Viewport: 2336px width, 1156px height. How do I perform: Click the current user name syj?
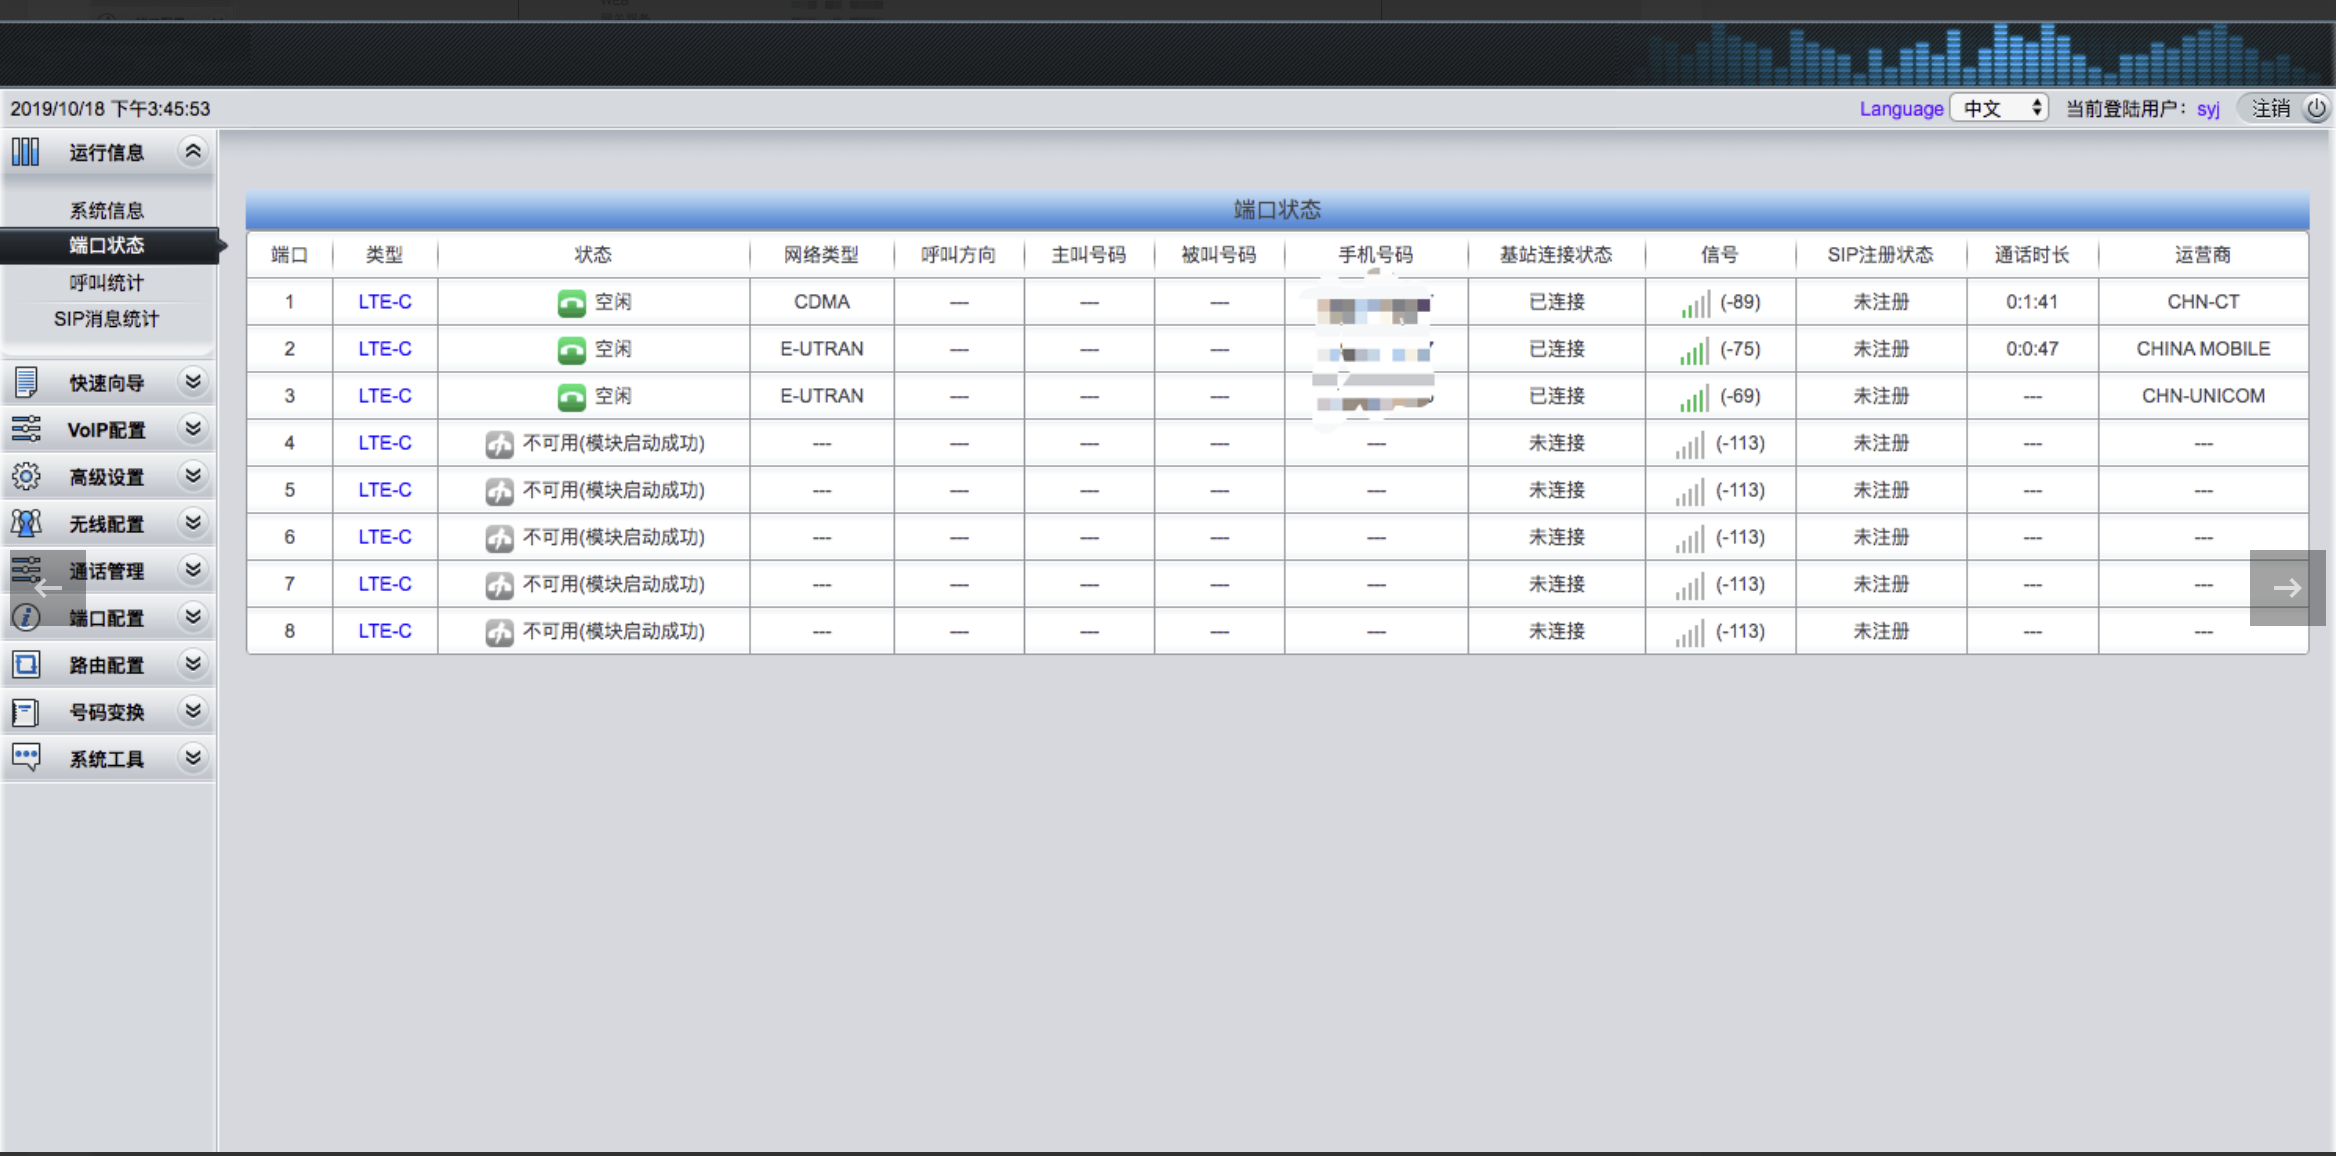pyautogui.click(x=2208, y=109)
